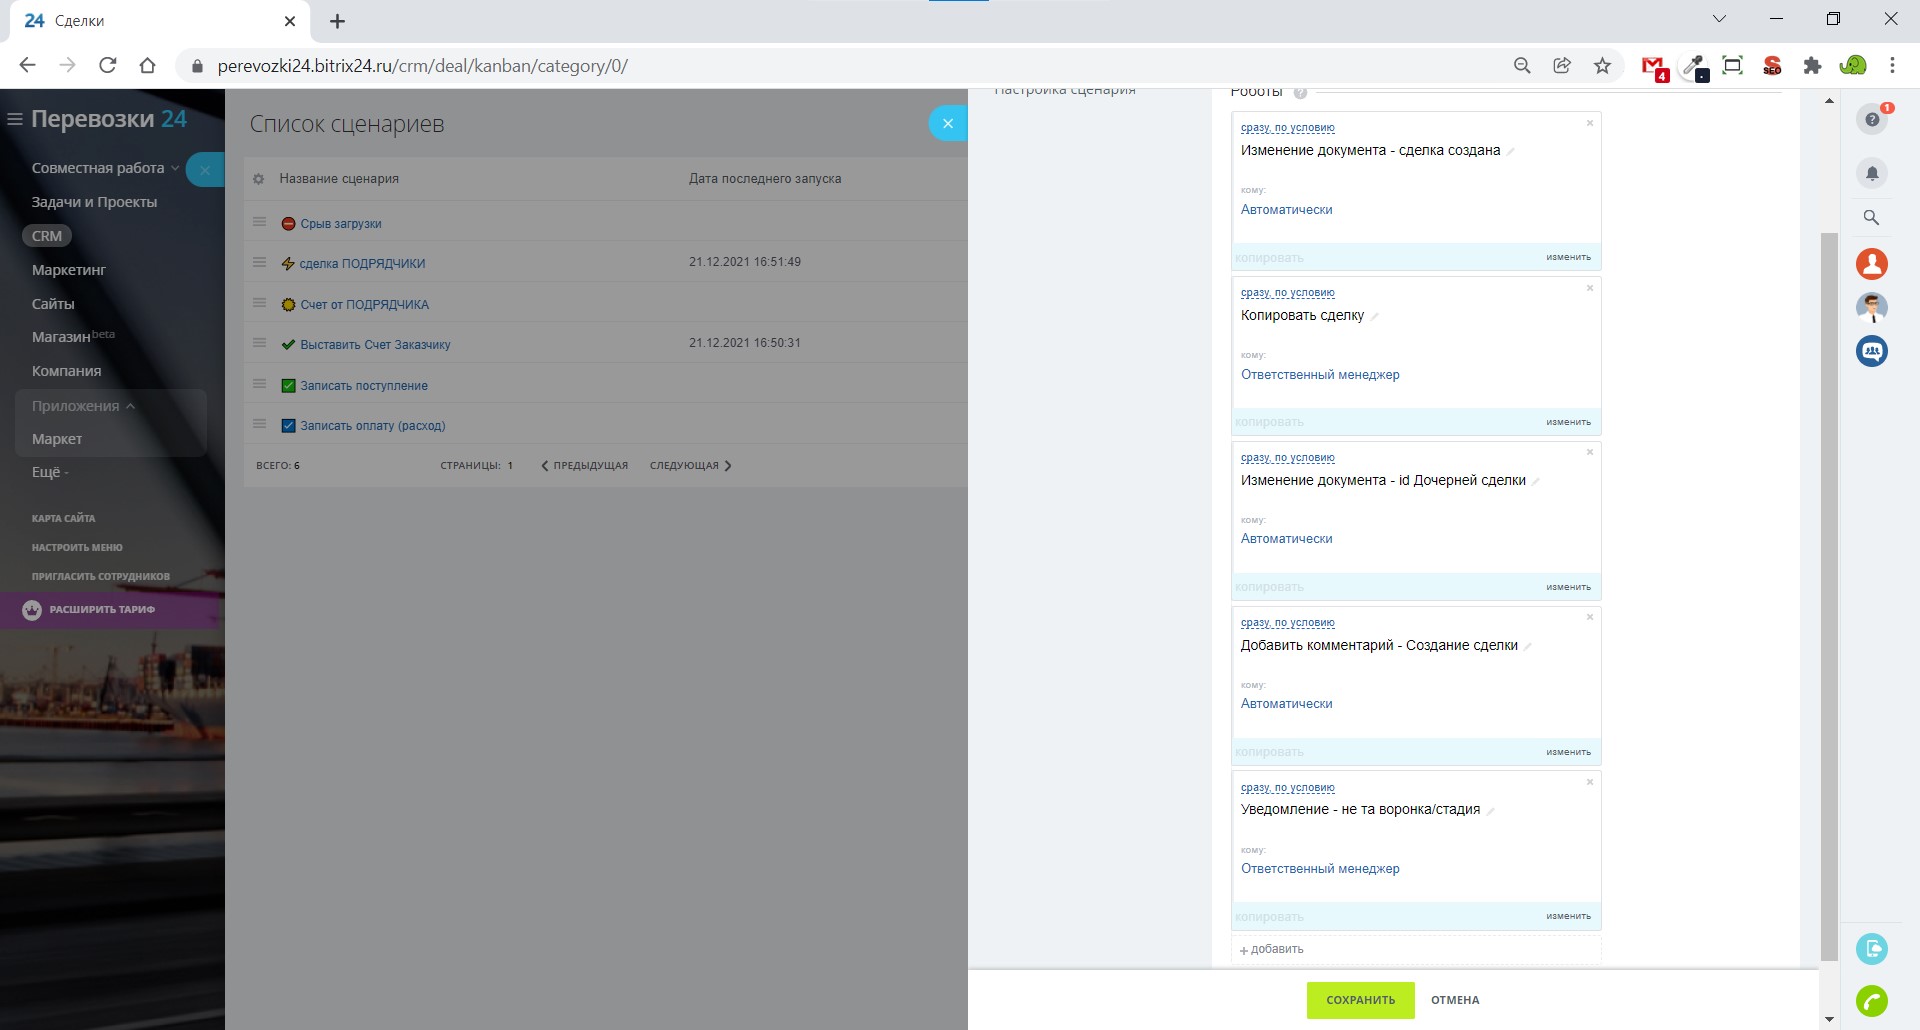The image size is (1920, 1030).
Task: Remove the 'Копировать сделку' robot
Action: point(1590,288)
